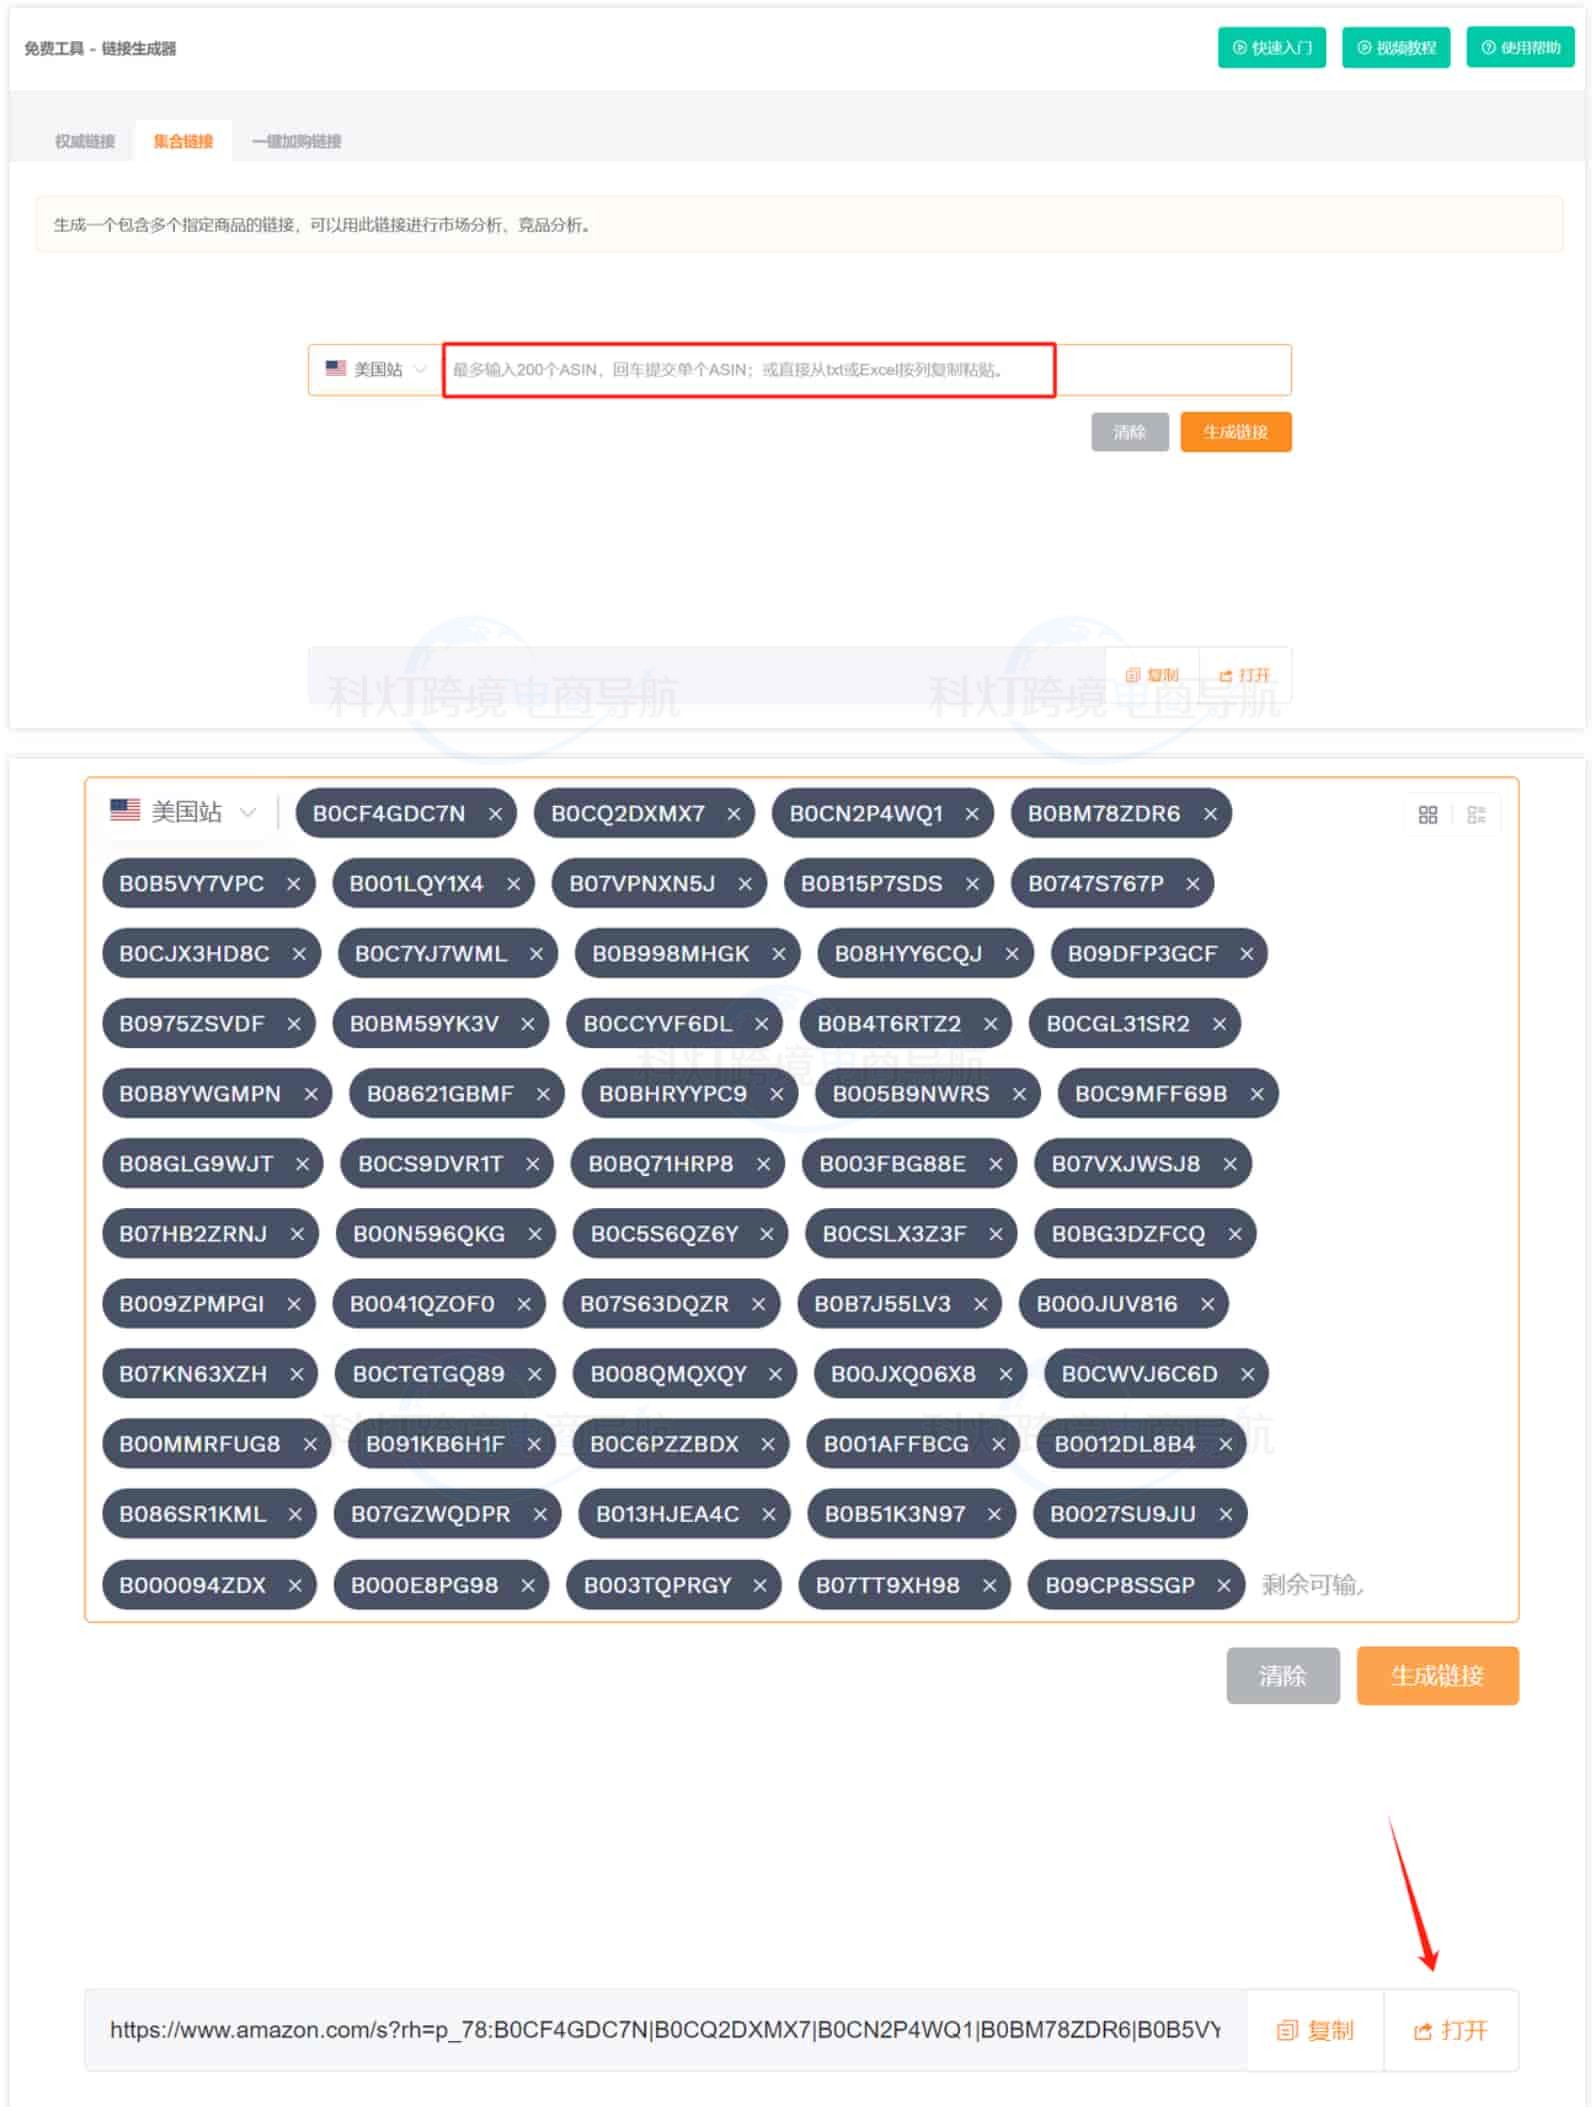1596x2107 pixels.
Task: Select the 集合链接 tab
Action: [x=183, y=141]
